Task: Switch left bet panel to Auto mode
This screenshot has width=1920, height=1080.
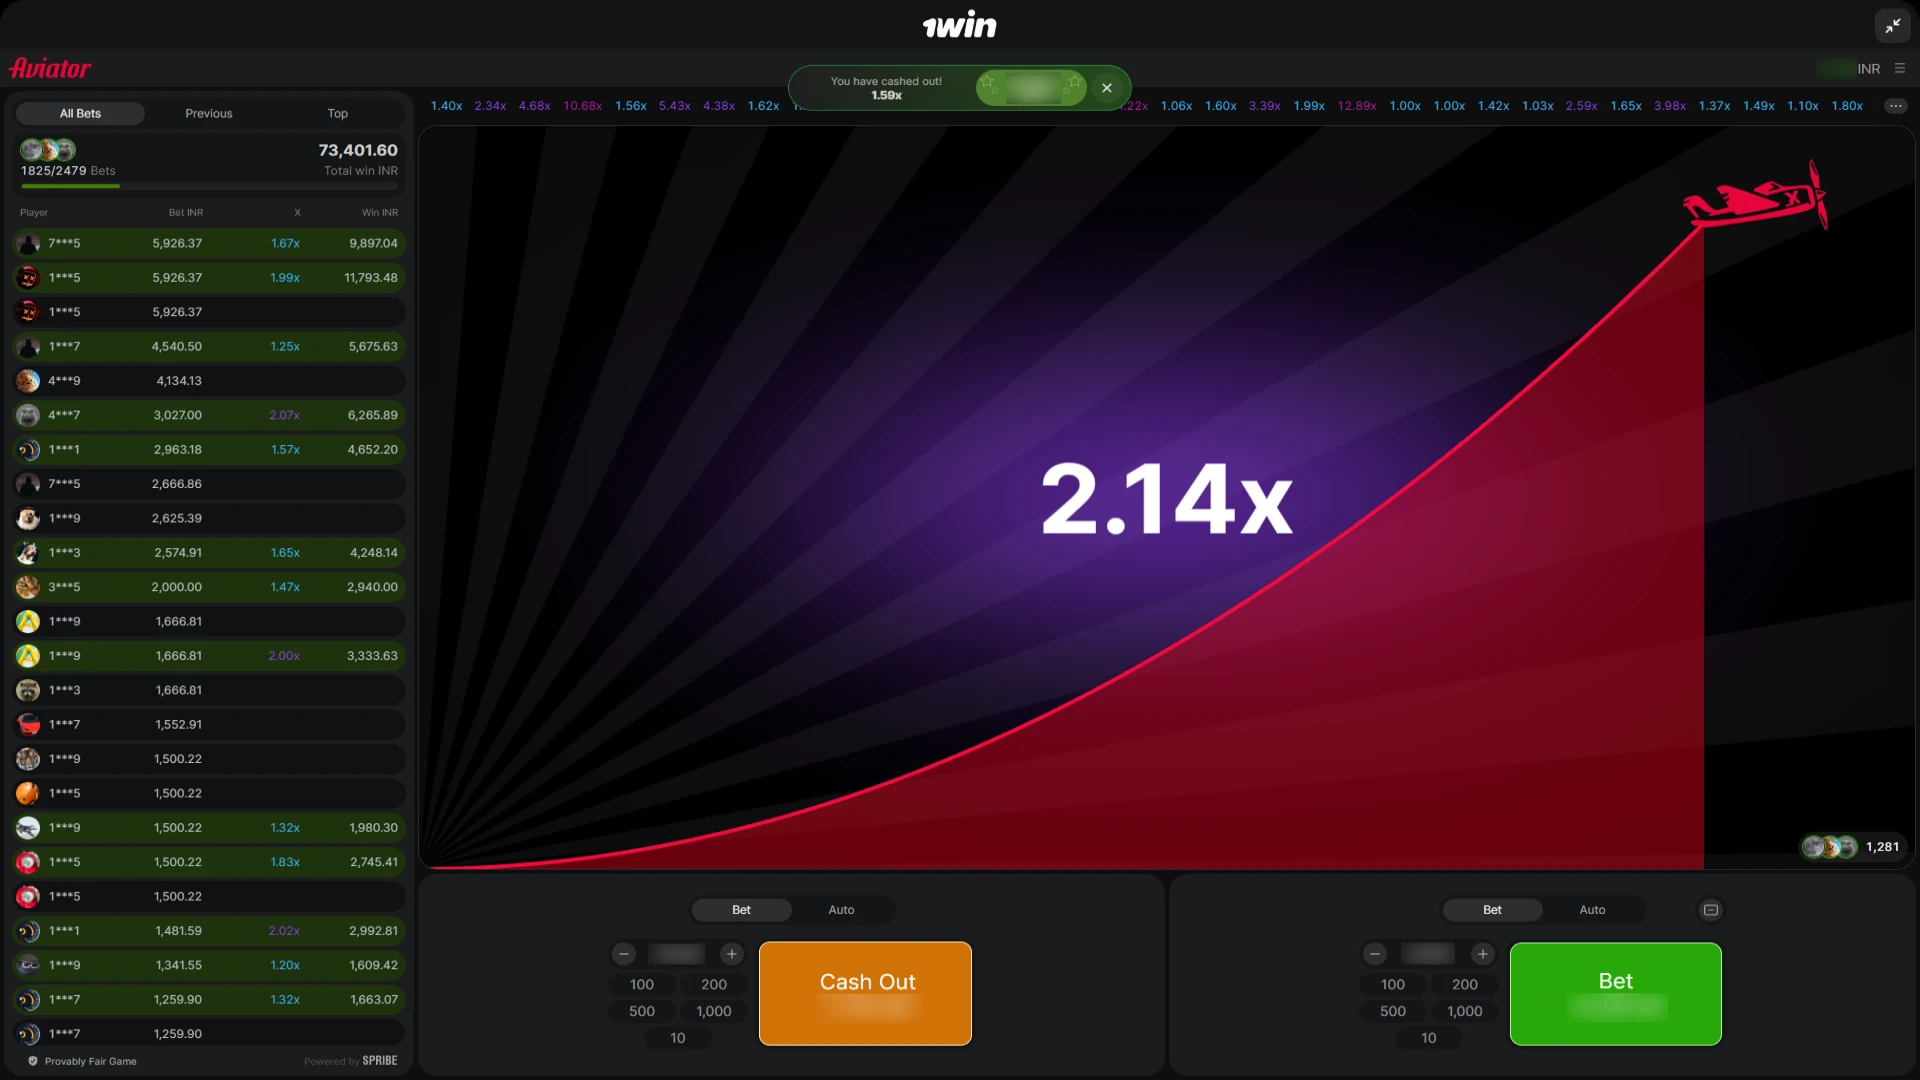Action: pyautogui.click(x=841, y=910)
